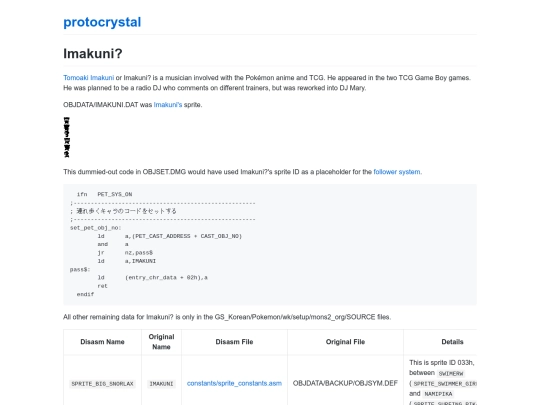Click the SPRITE_BIG_SNORLAX code cell
This screenshot has width=540, height=405.
point(102,384)
